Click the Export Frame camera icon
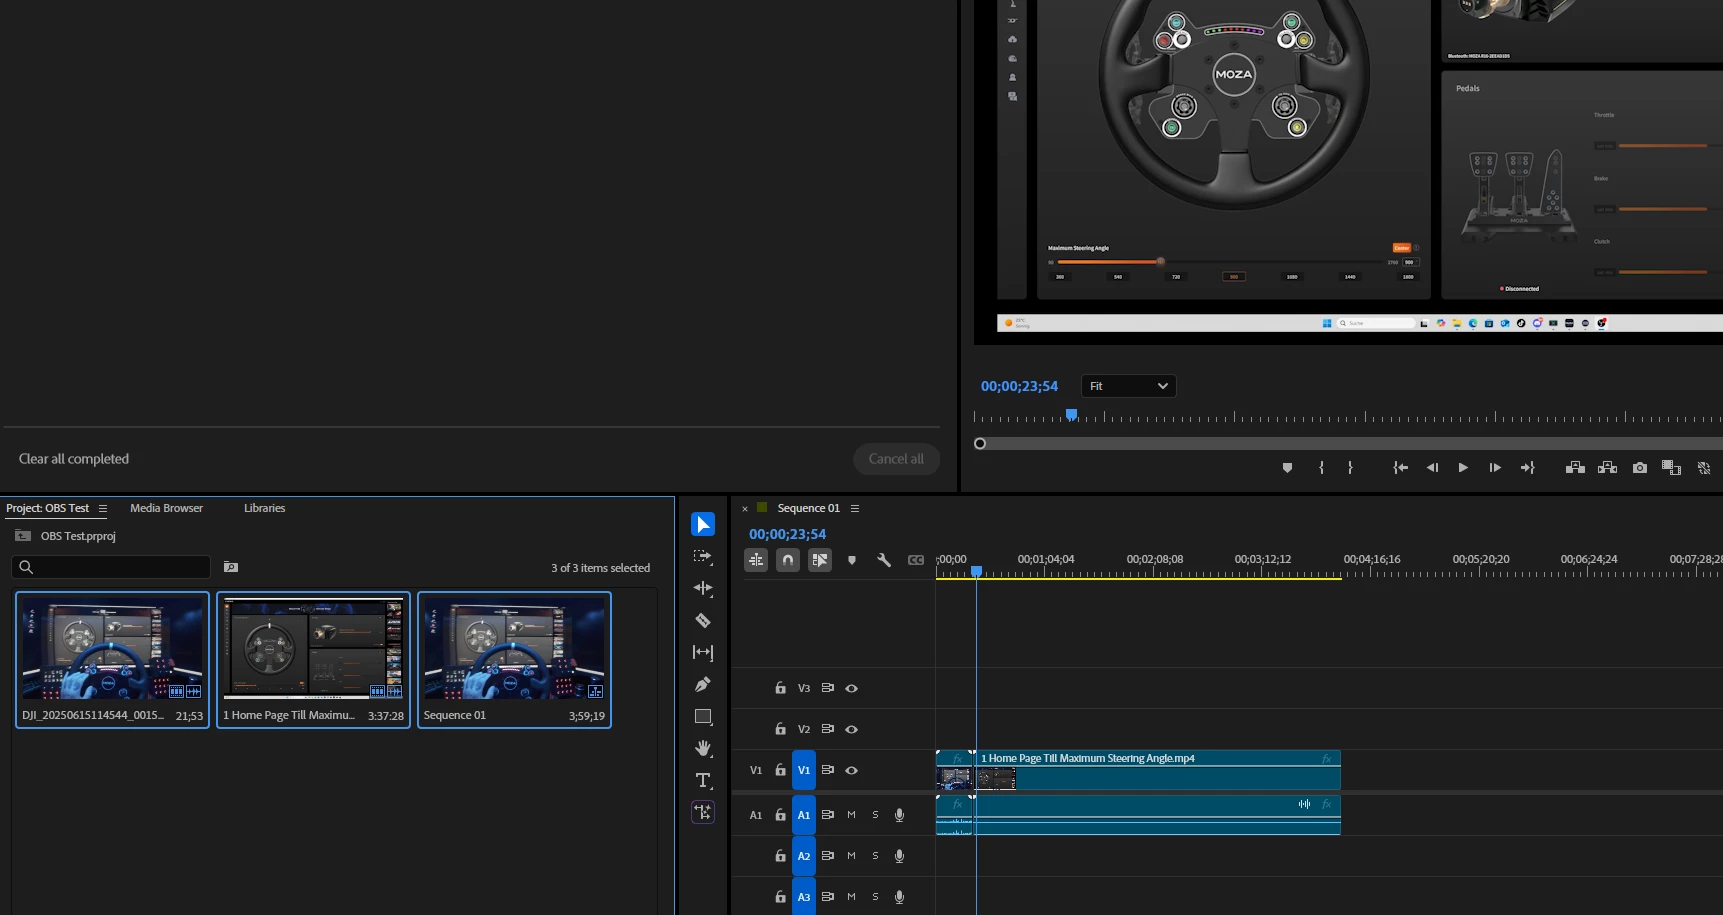The image size is (1723, 915). 1639,468
